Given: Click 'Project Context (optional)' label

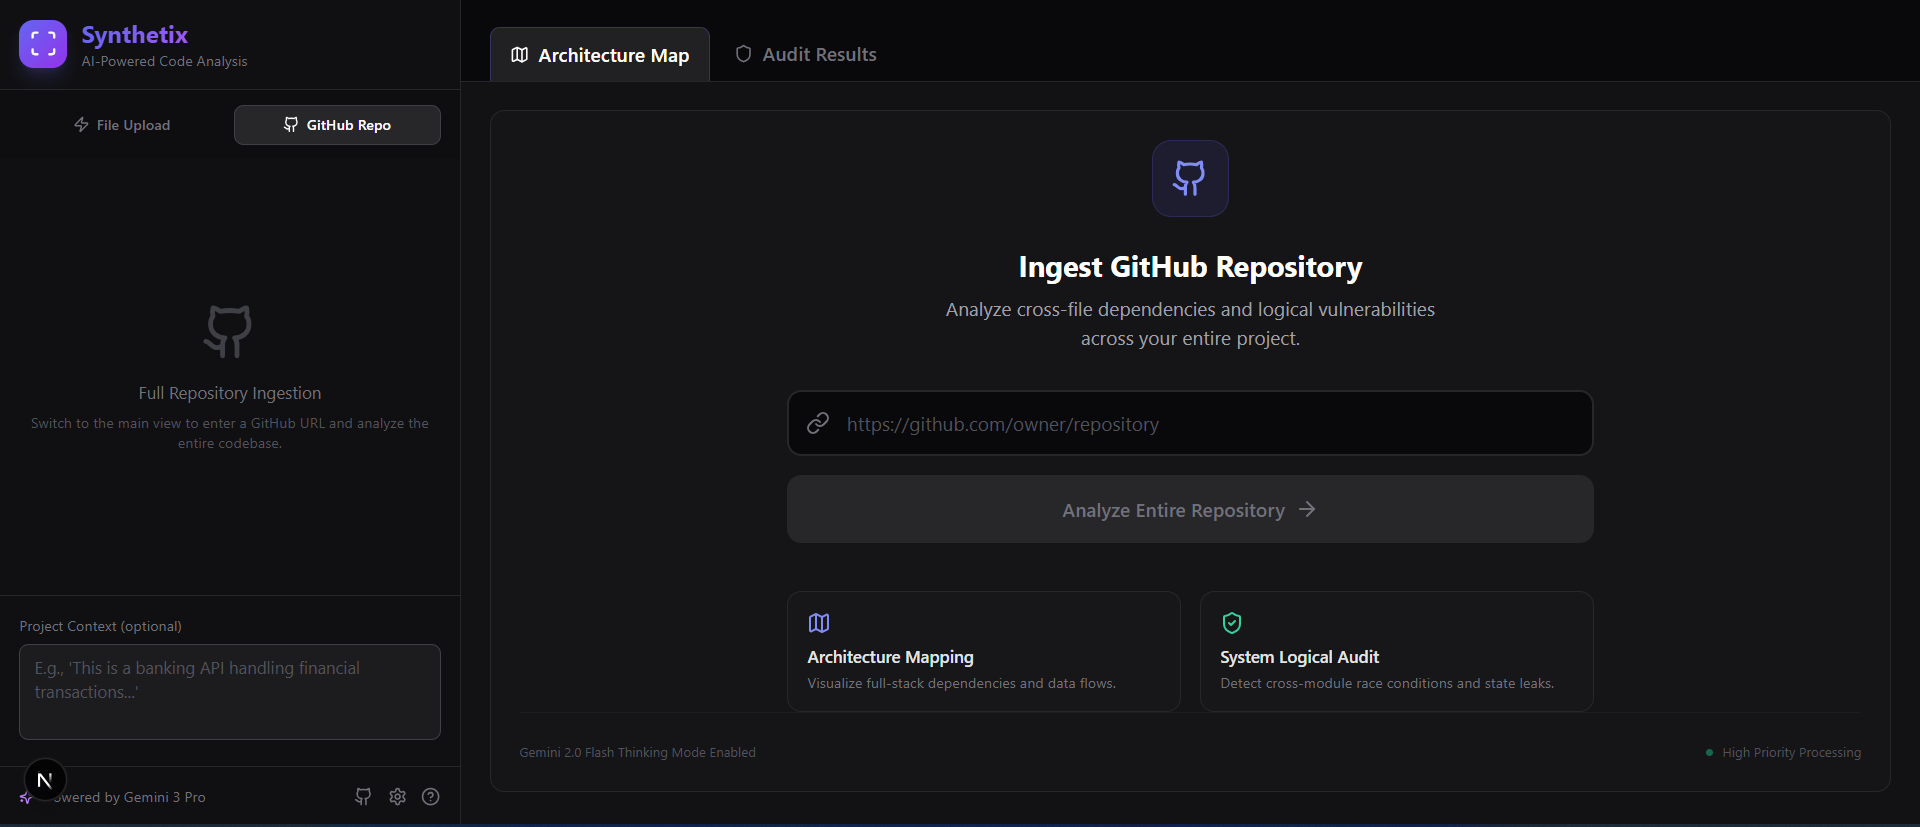Looking at the screenshot, I should point(101,626).
